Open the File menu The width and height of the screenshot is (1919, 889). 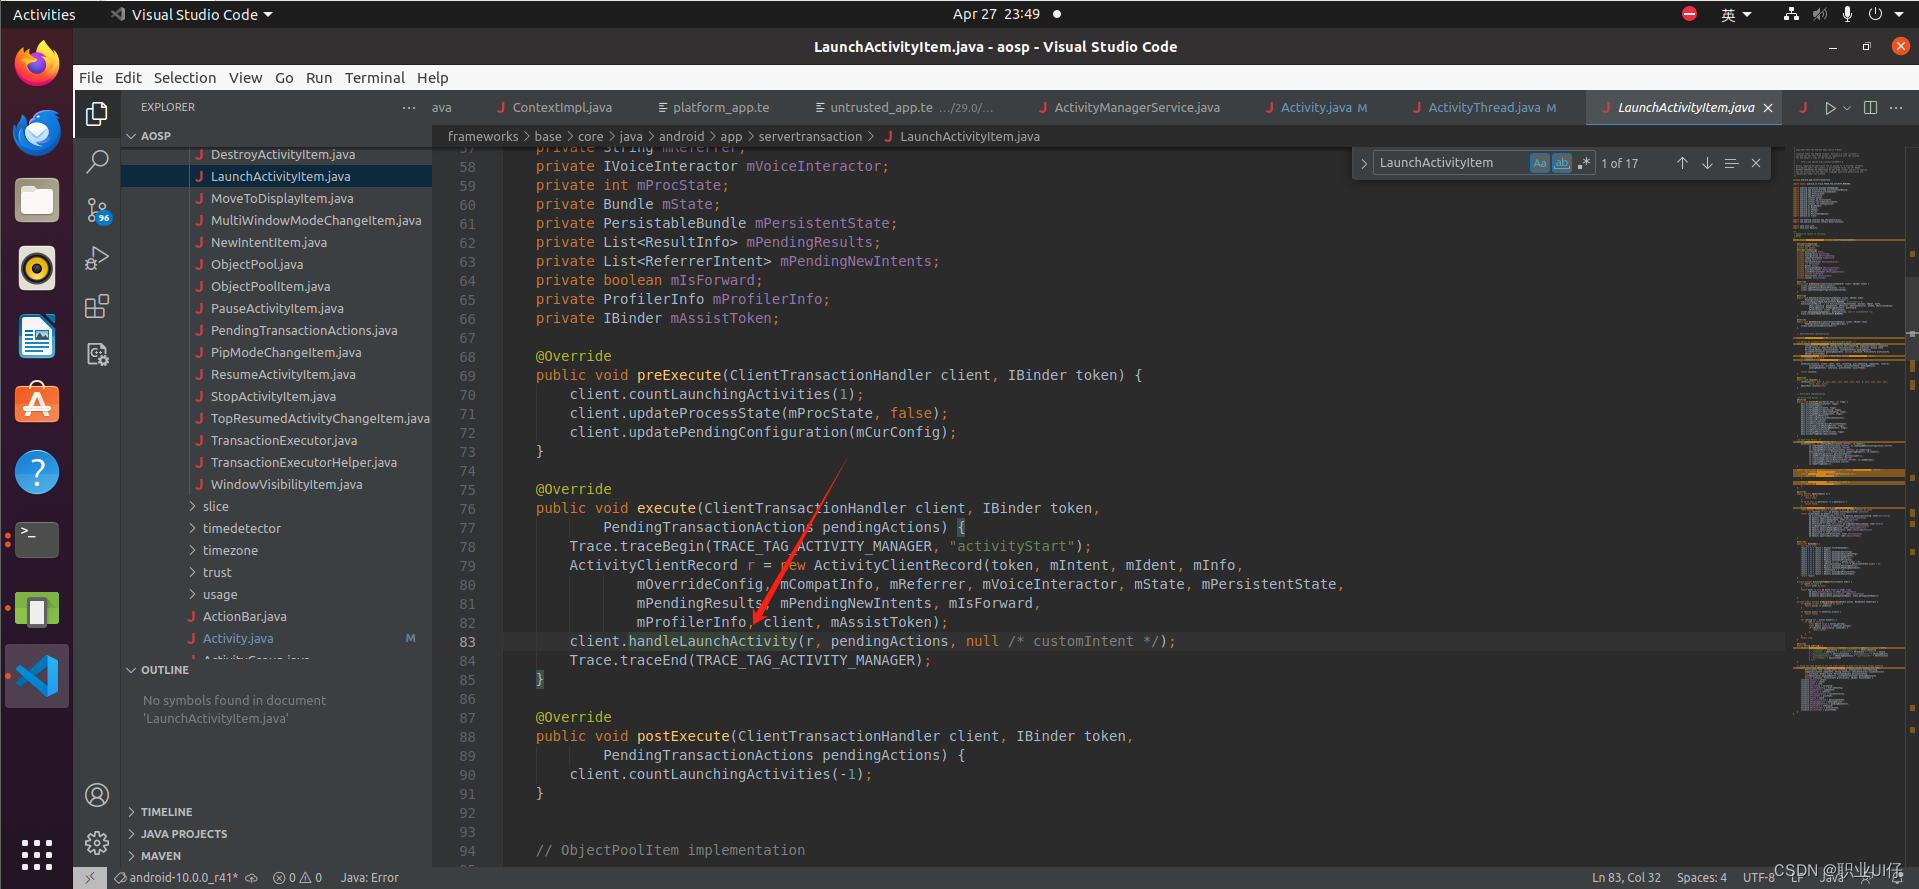[91, 78]
